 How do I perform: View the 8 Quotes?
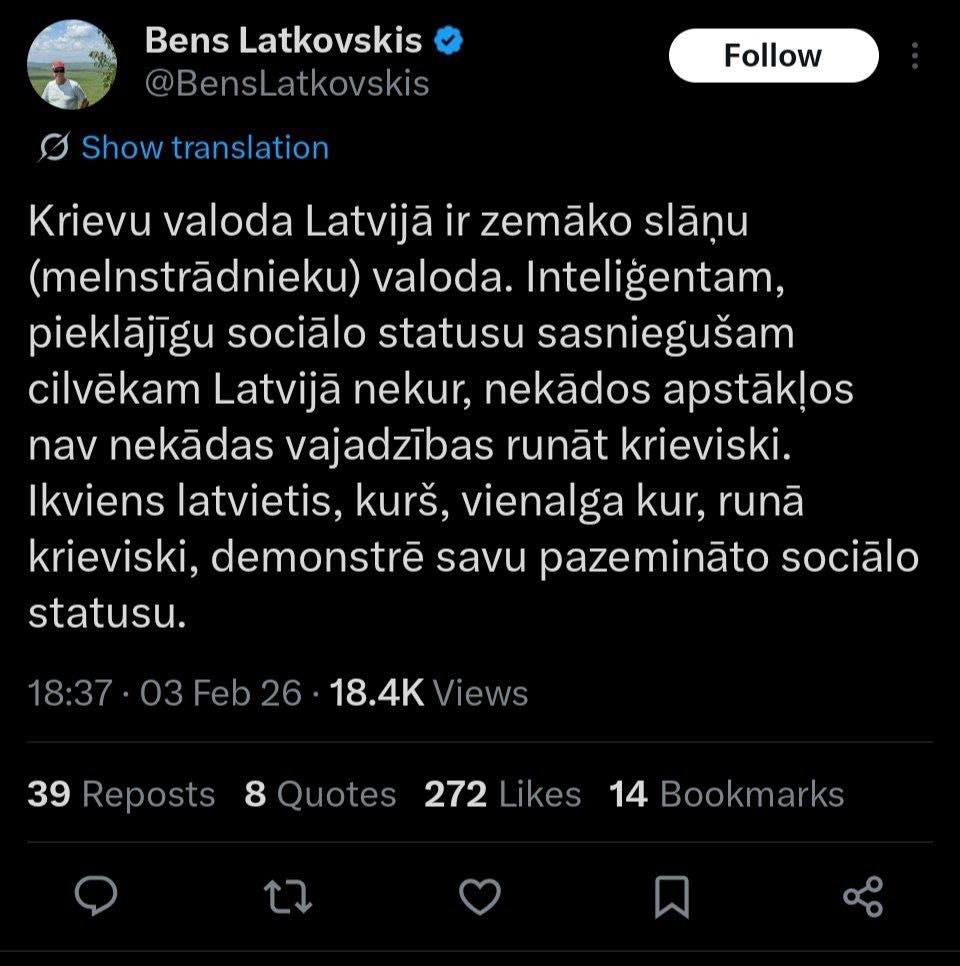pos(320,794)
